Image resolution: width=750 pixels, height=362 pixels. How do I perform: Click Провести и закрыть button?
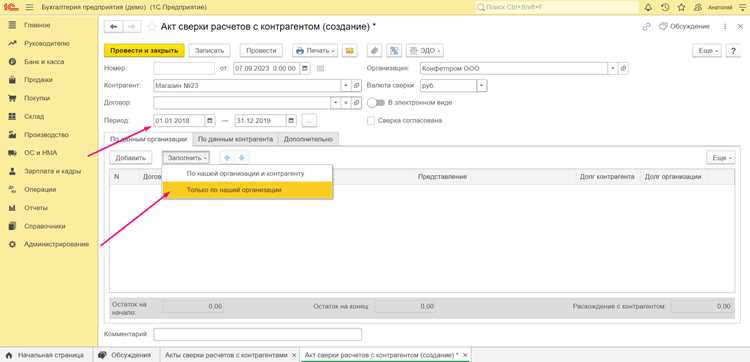click(x=144, y=51)
